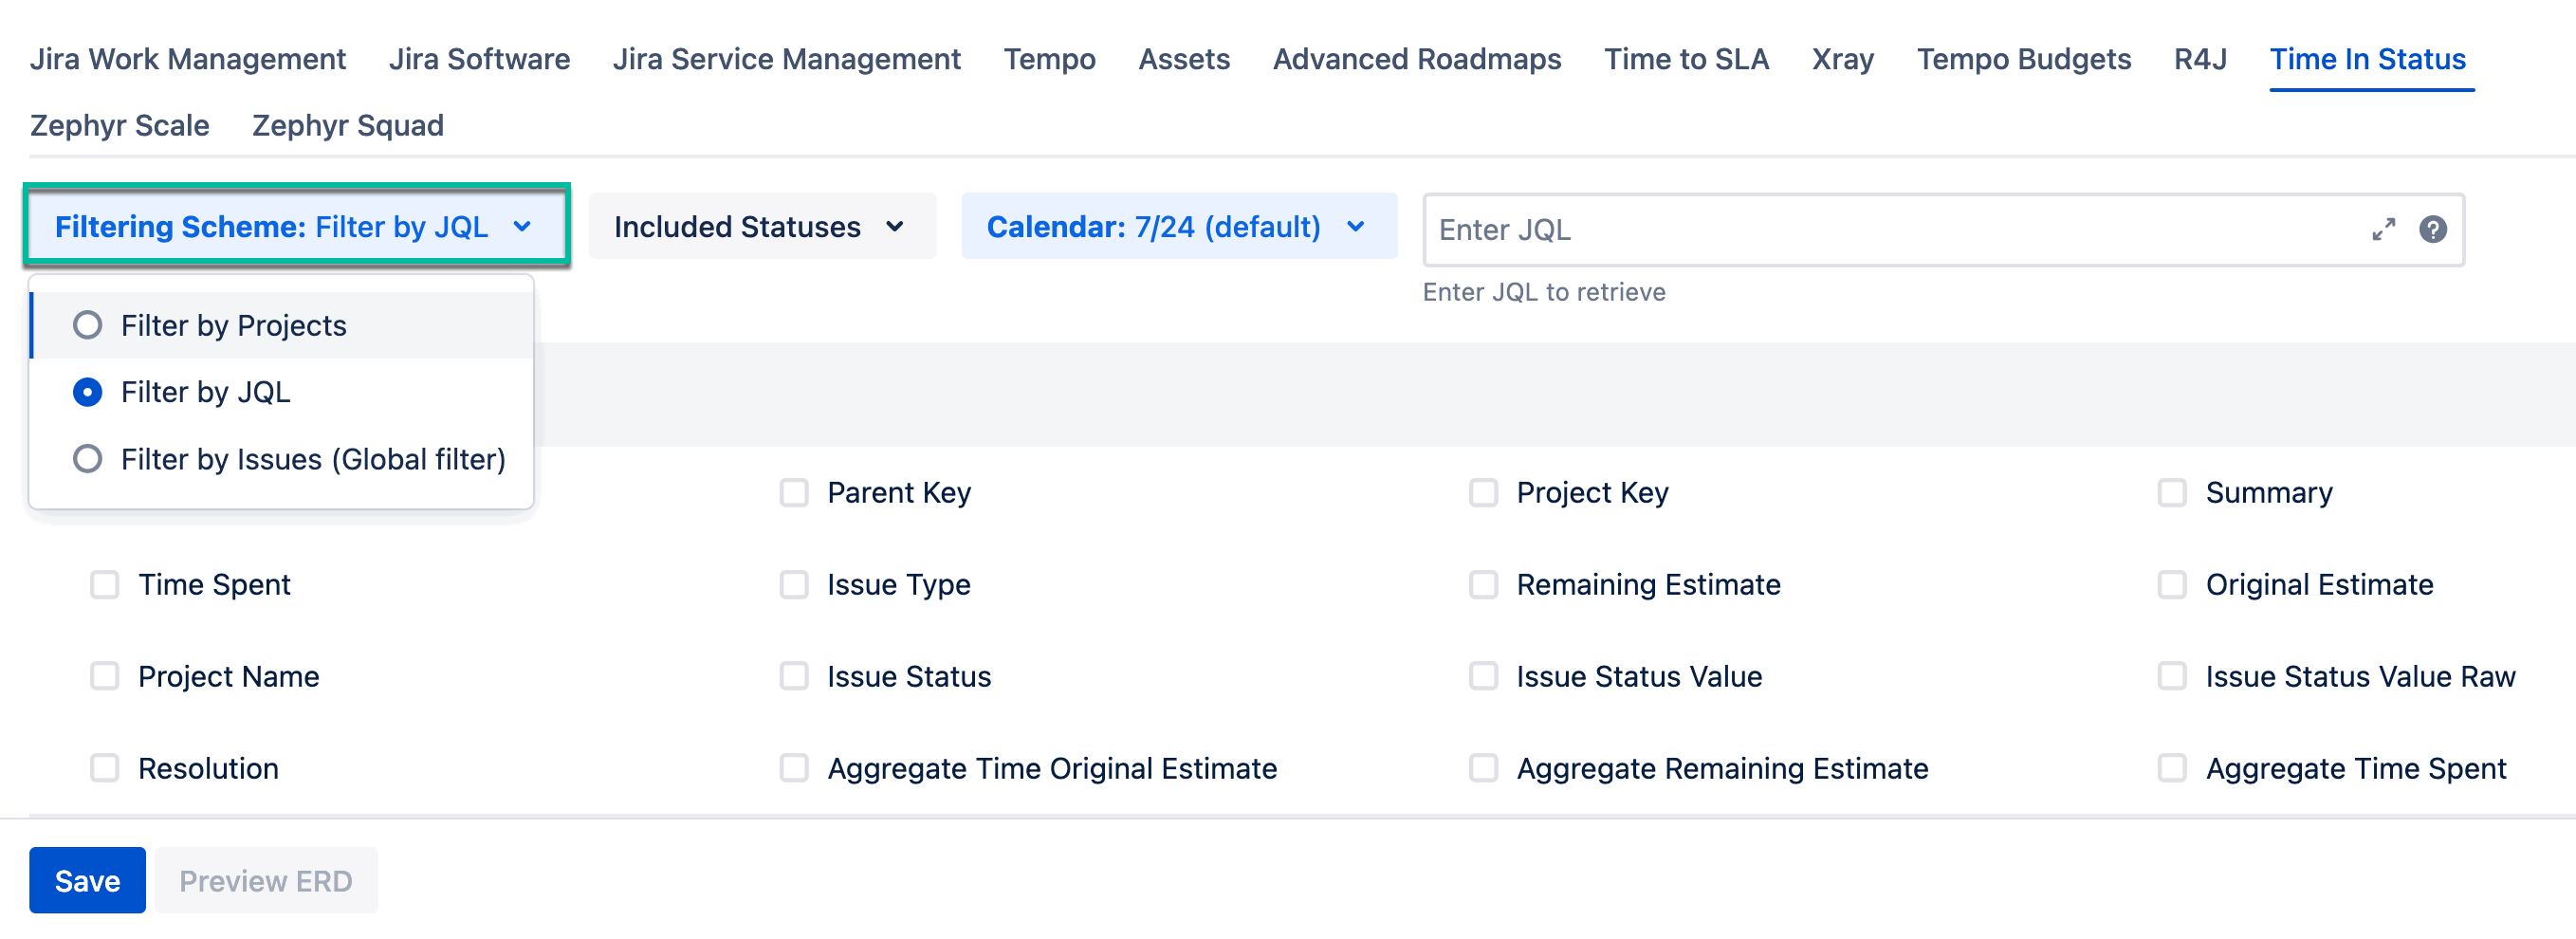This screenshot has width=2576, height=939.
Task: Choose Filter by Issues (Global filter) option
Action: 88,459
